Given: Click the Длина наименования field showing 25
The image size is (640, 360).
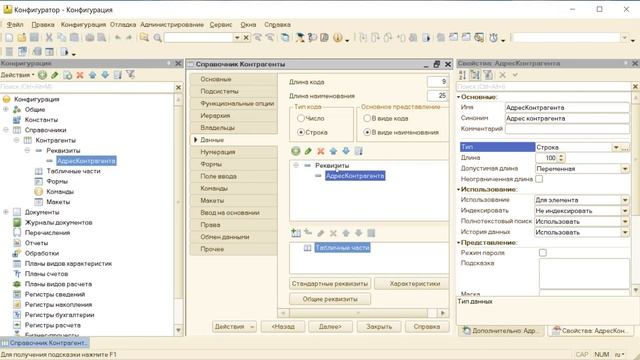Looking at the screenshot, I should click(438, 96).
